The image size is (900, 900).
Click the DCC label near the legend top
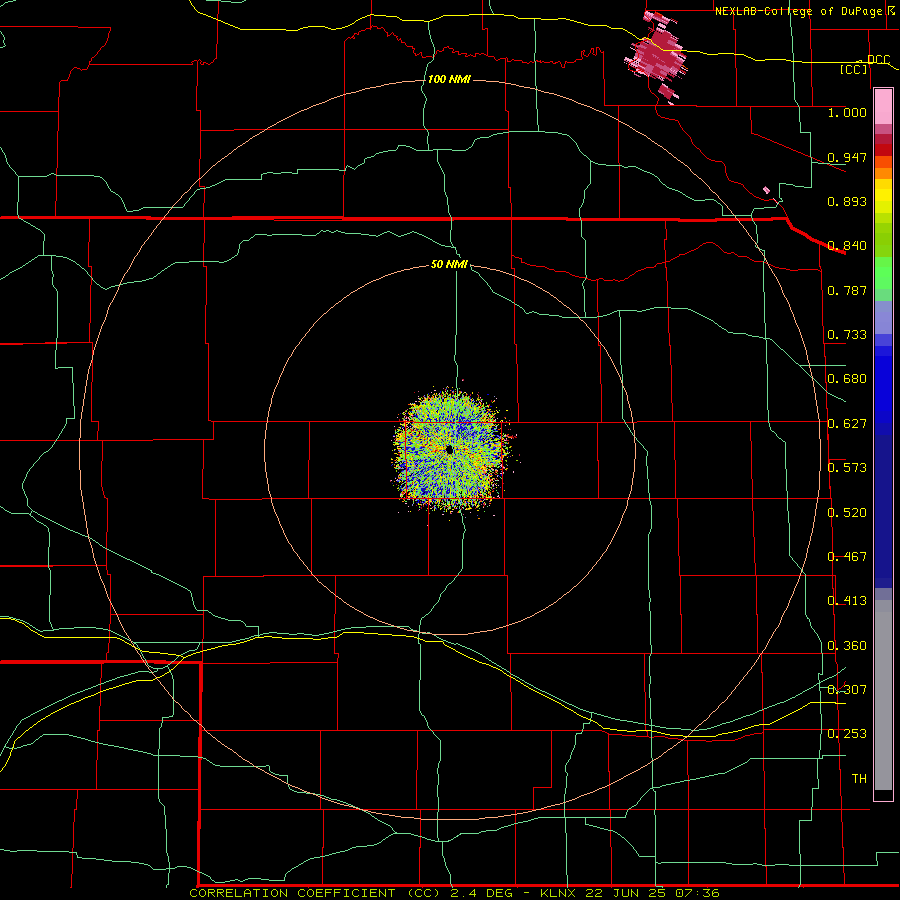click(879, 60)
